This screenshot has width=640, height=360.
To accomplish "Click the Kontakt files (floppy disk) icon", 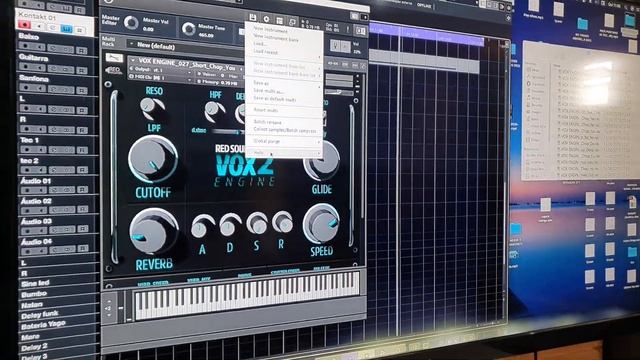I will (x=253, y=18).
